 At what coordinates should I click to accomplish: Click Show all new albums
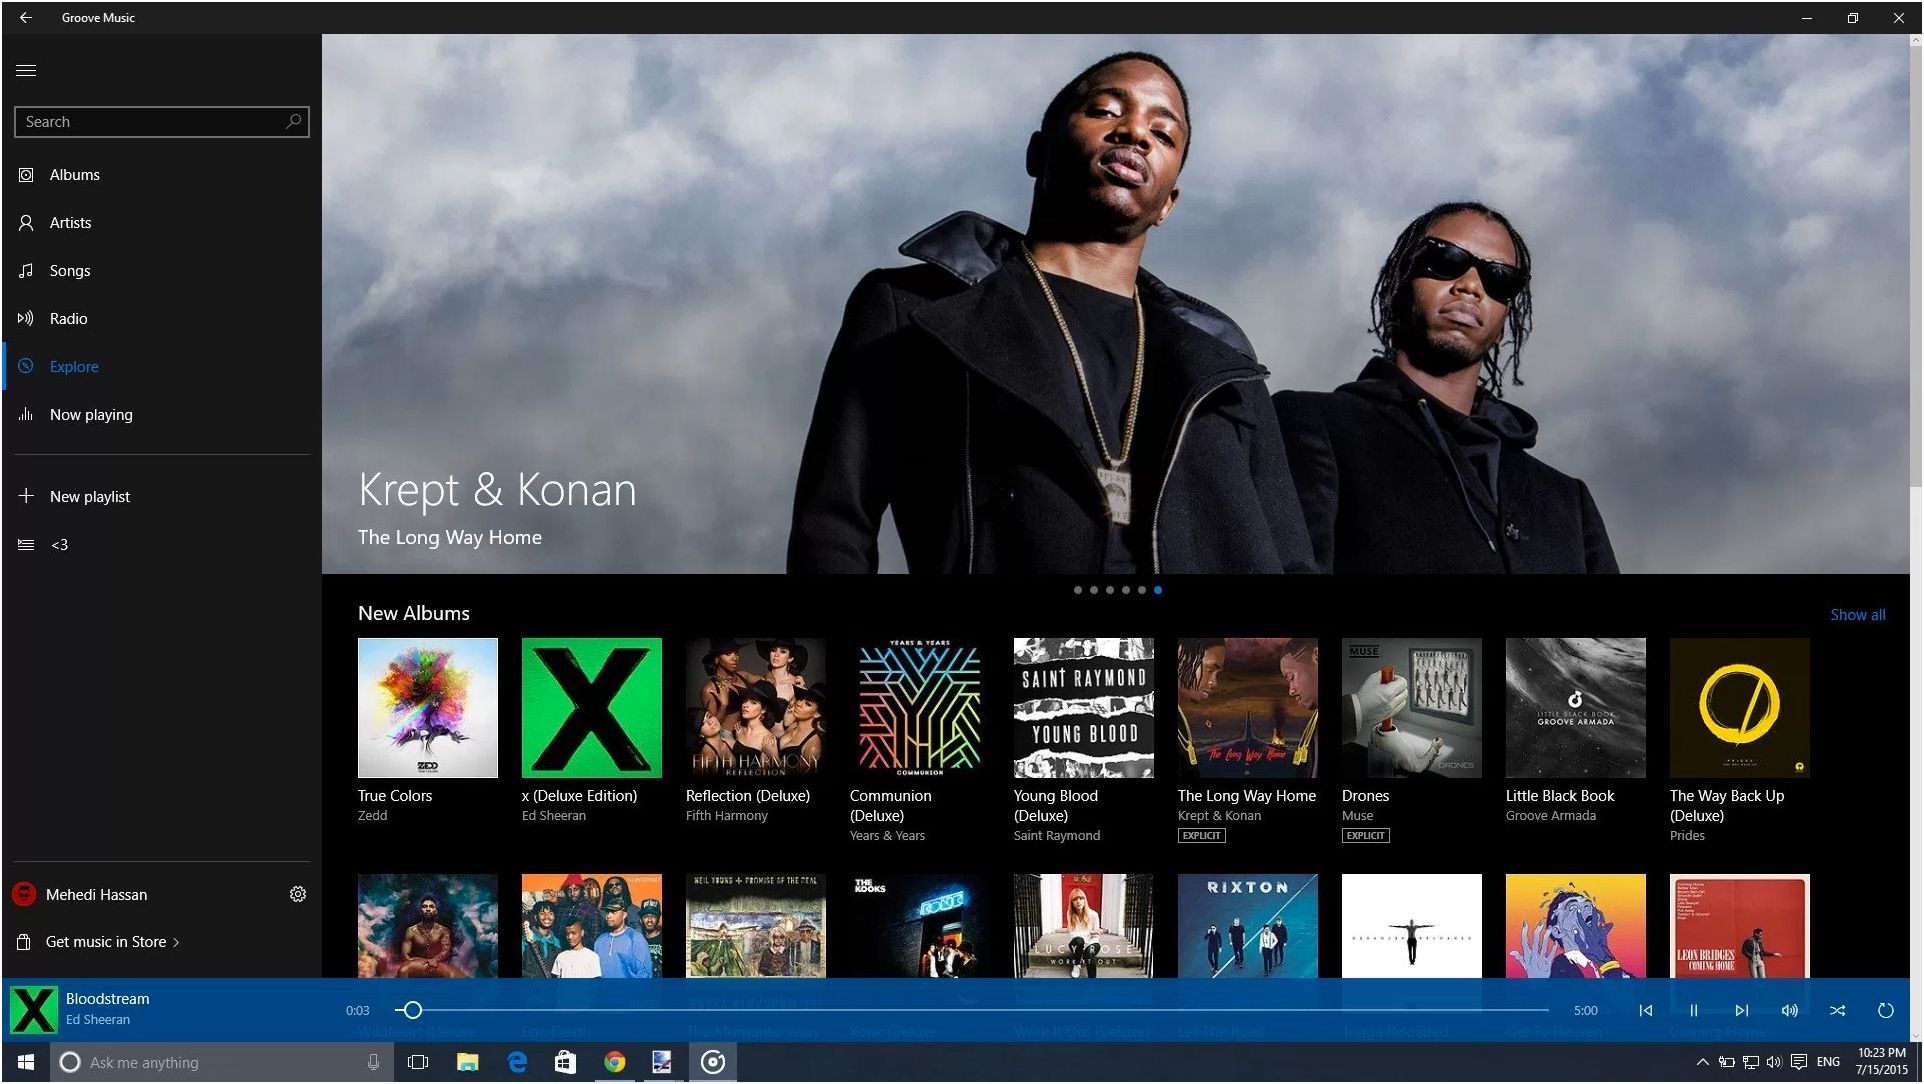1856,614
